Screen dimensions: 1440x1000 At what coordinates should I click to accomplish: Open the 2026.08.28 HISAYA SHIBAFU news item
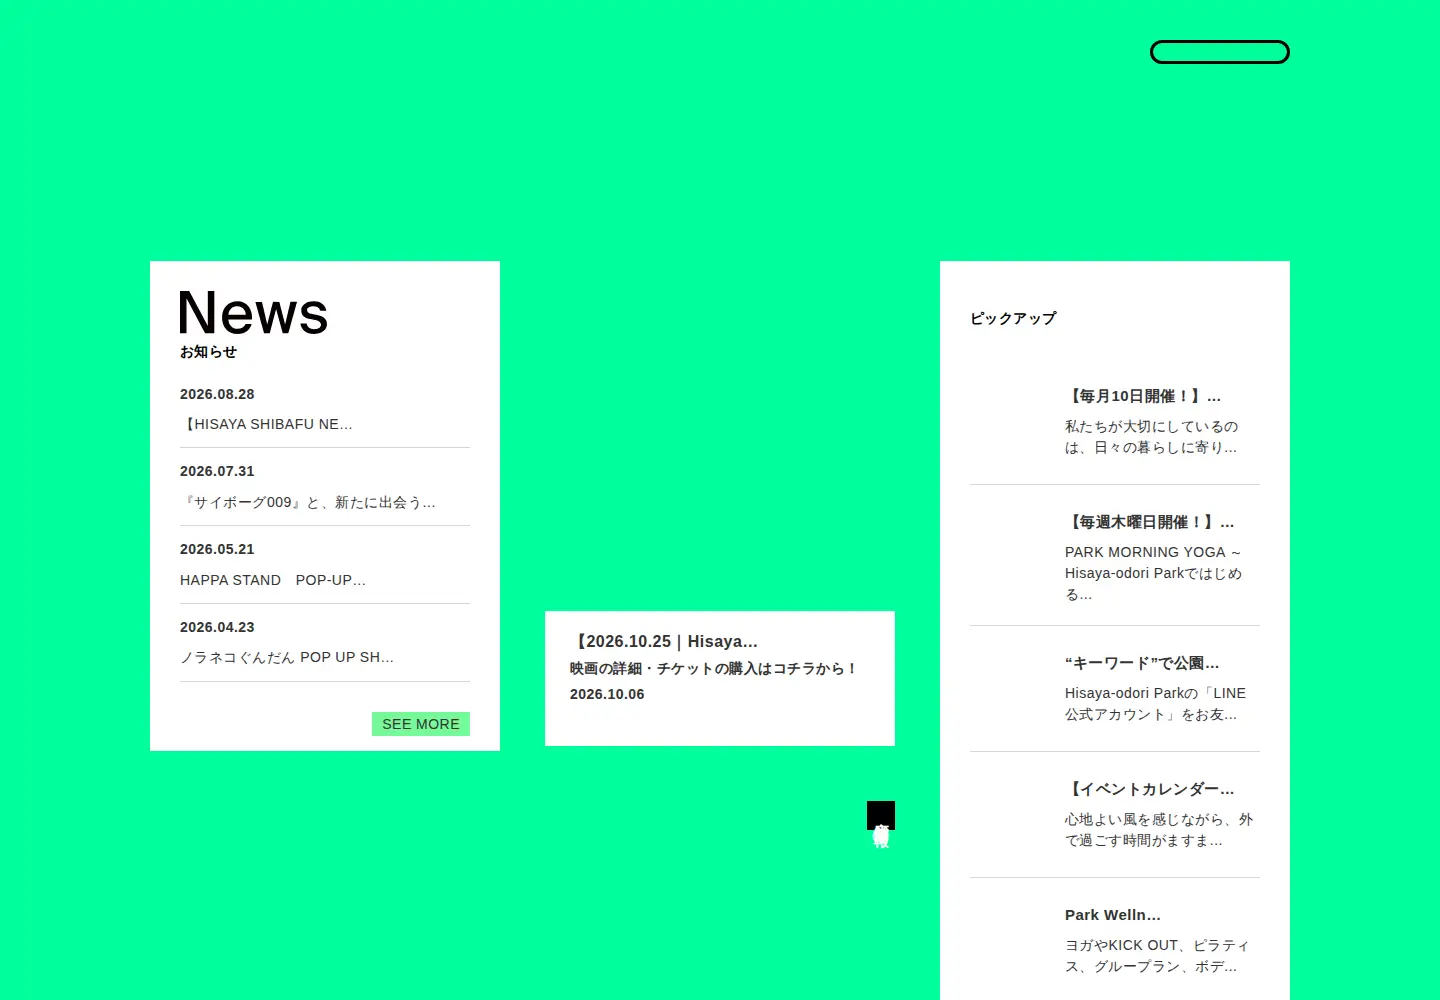pyautogui.click(x=325, y=409)
